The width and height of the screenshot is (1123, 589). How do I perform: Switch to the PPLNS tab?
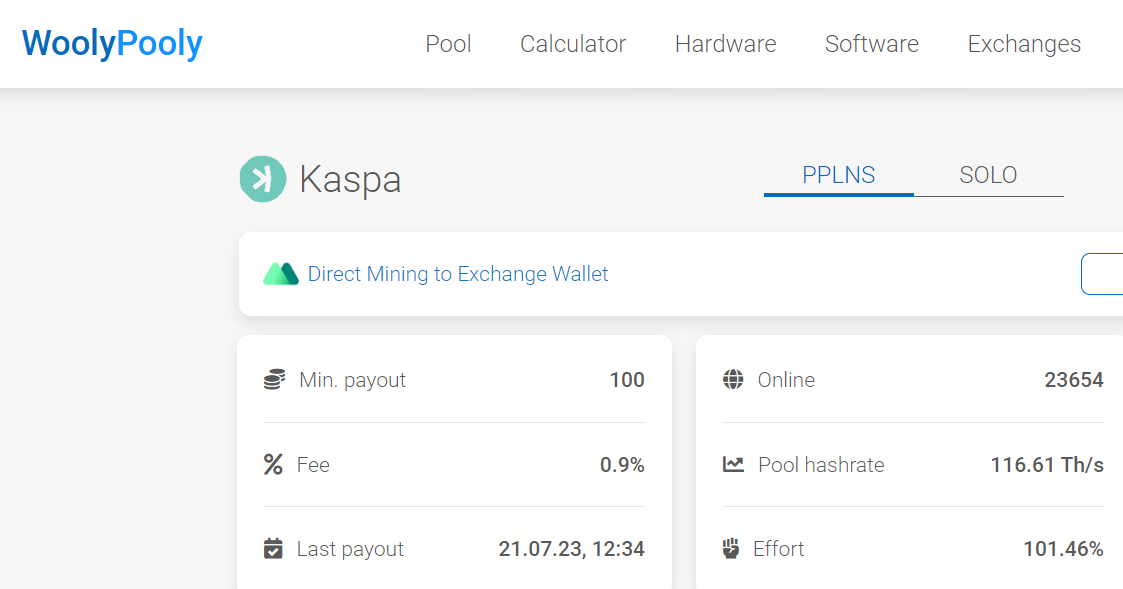coord(838,175)
